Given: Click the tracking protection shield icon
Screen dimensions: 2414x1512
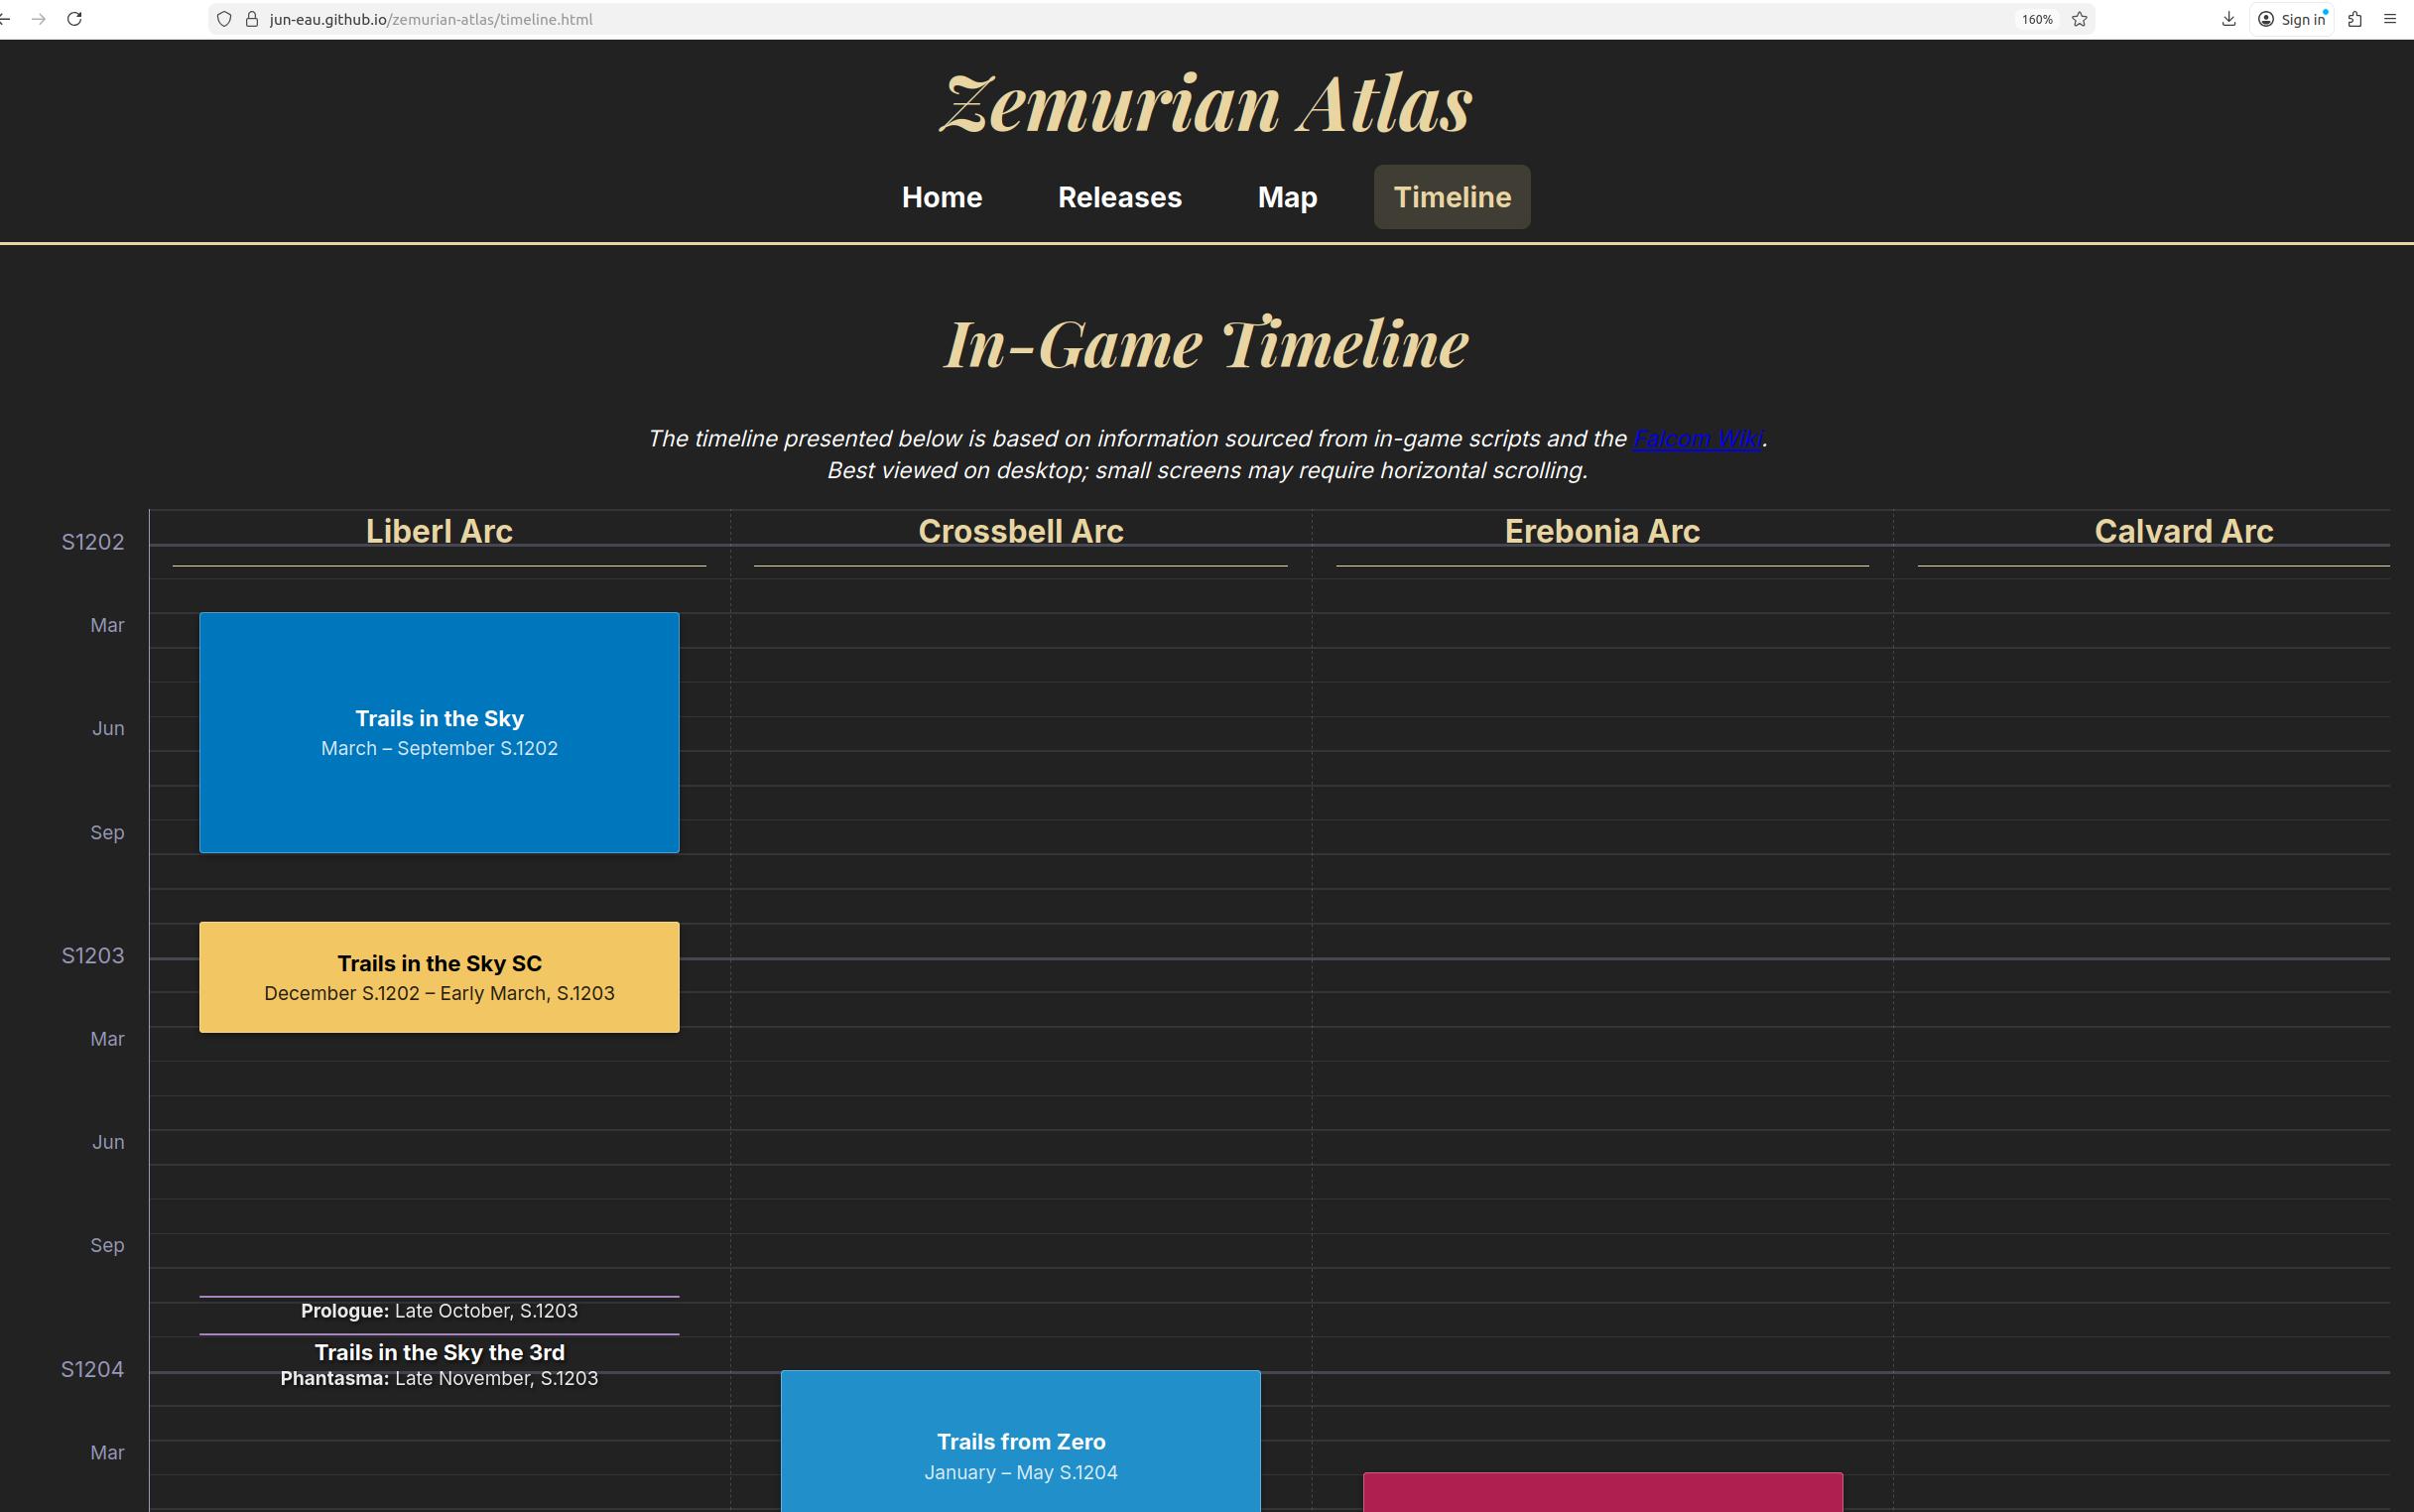Looking at the screenshot, I should (x=224, y=19).
